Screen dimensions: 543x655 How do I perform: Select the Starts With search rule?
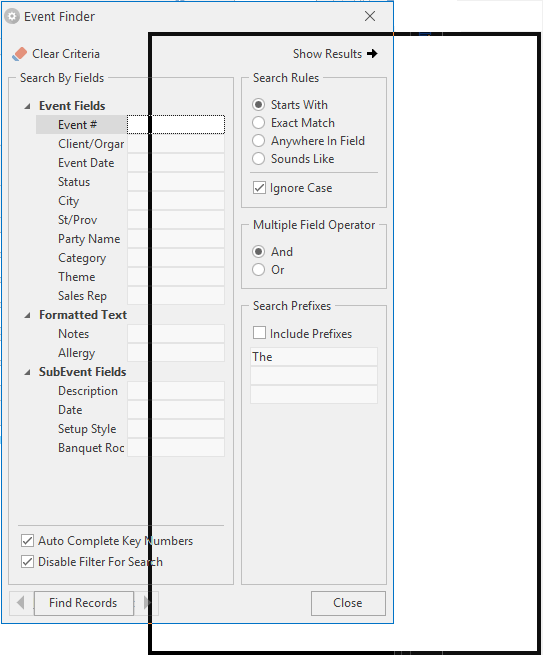click(x=259, y=104)
